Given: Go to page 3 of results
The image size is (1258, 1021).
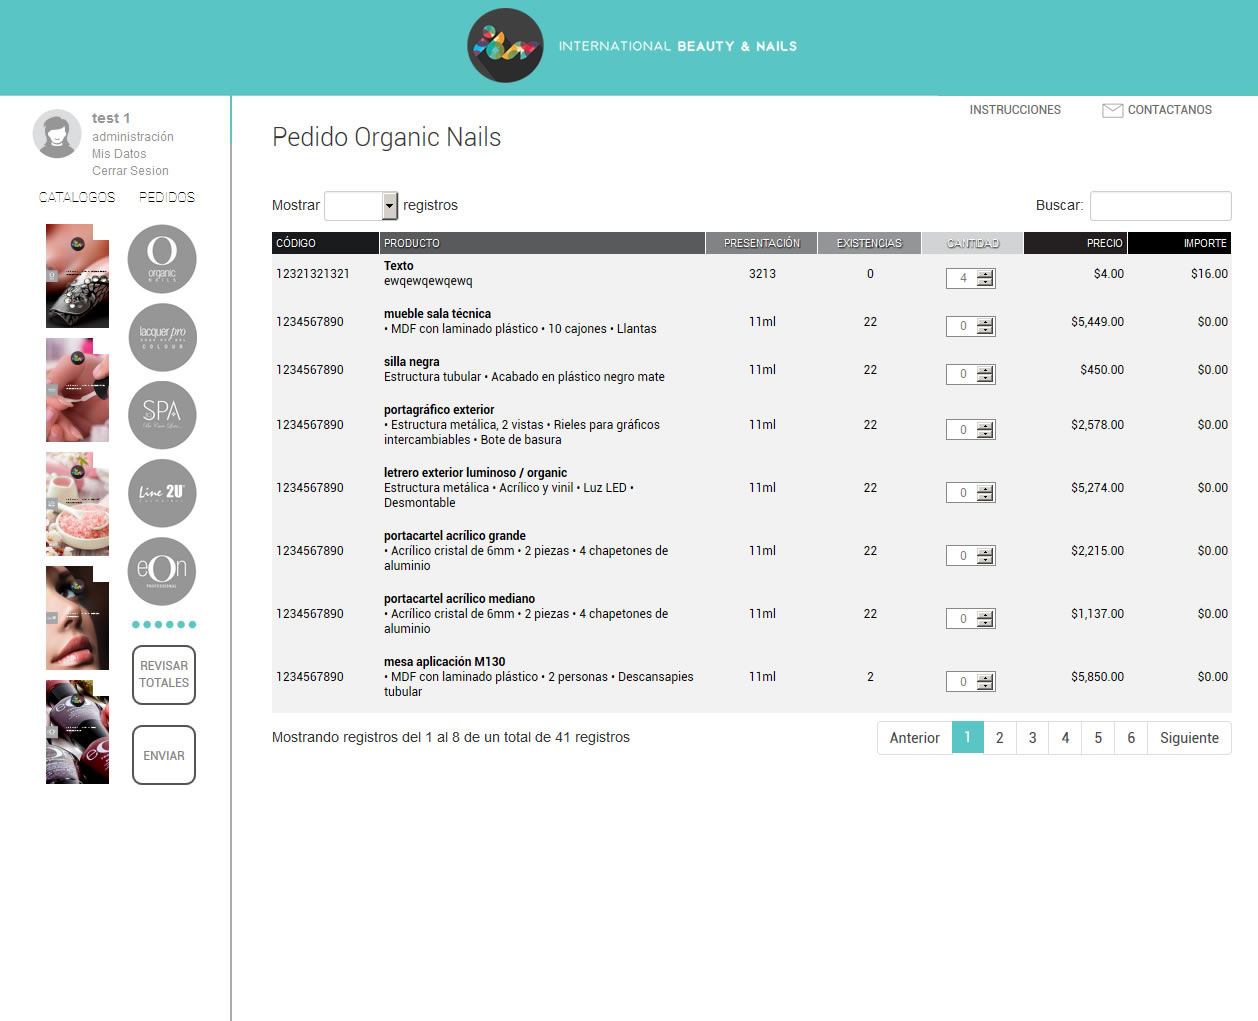Looking at the screenshot, I should tap(1032, 738).
